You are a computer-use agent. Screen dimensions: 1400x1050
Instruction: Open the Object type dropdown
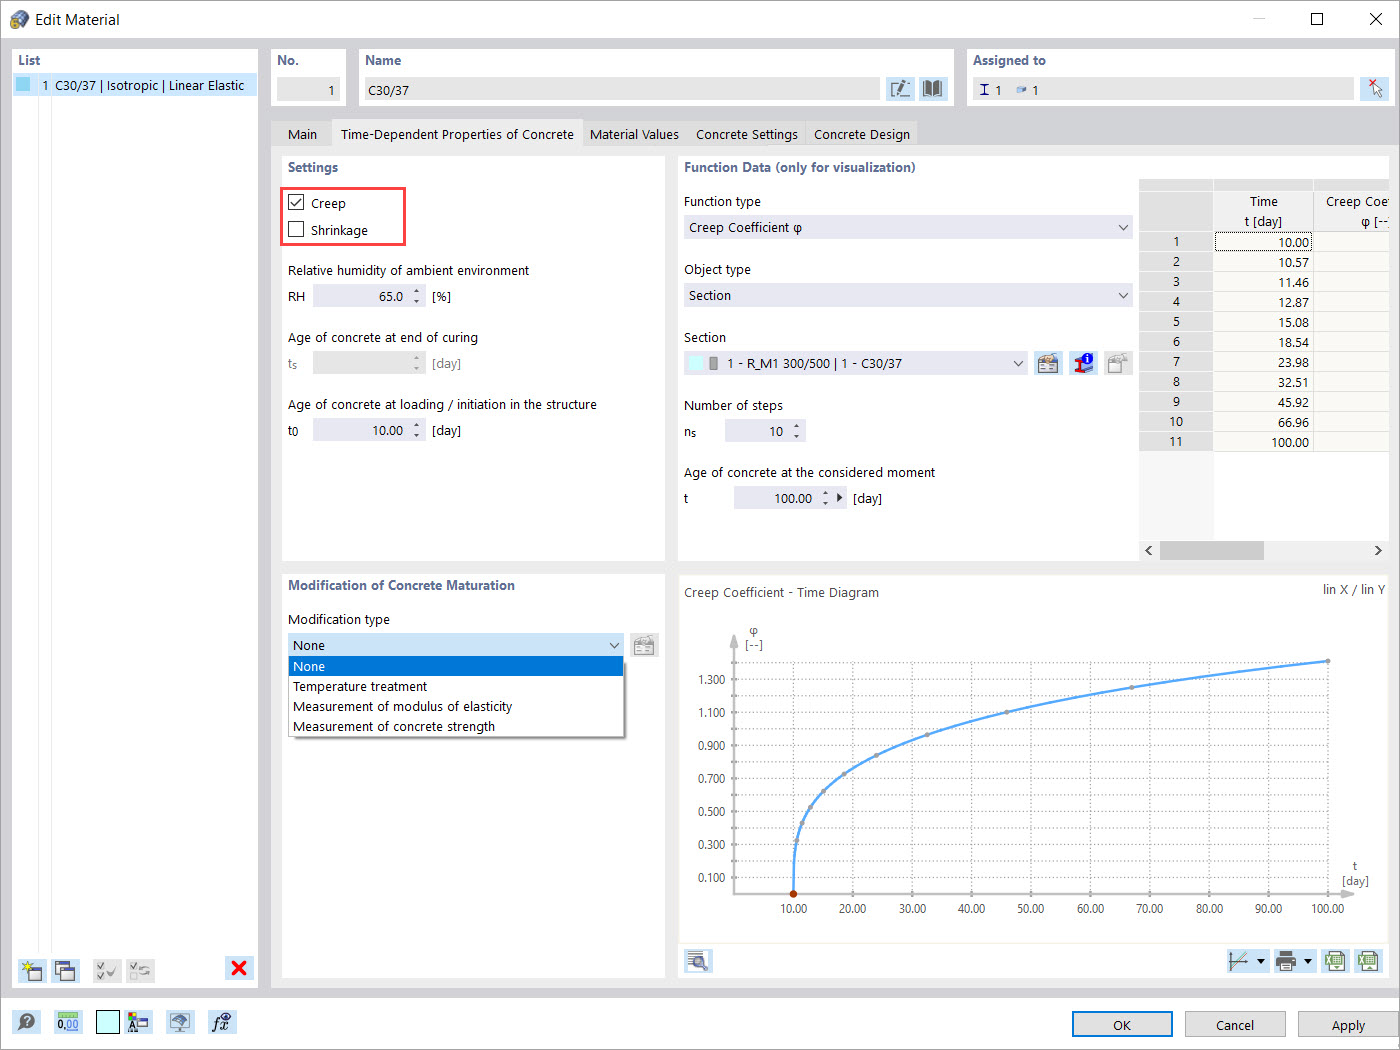tap(908, 296)
